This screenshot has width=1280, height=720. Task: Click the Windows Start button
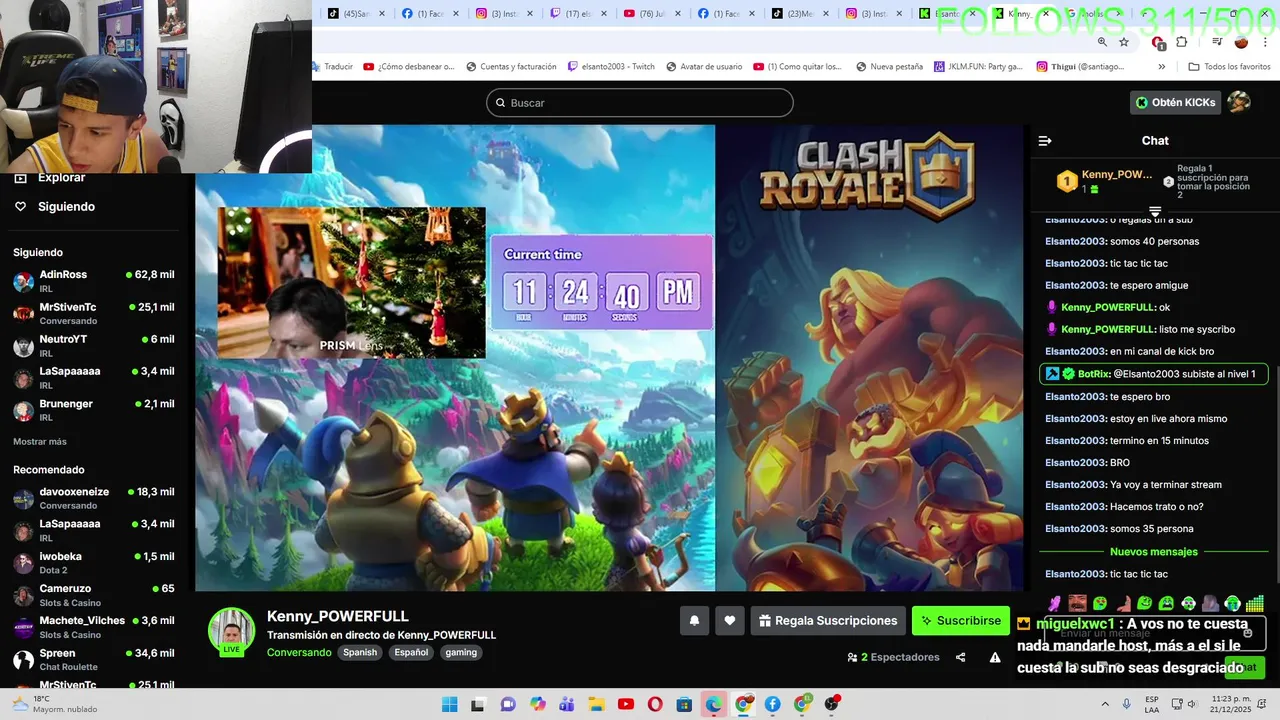(449, 705)
